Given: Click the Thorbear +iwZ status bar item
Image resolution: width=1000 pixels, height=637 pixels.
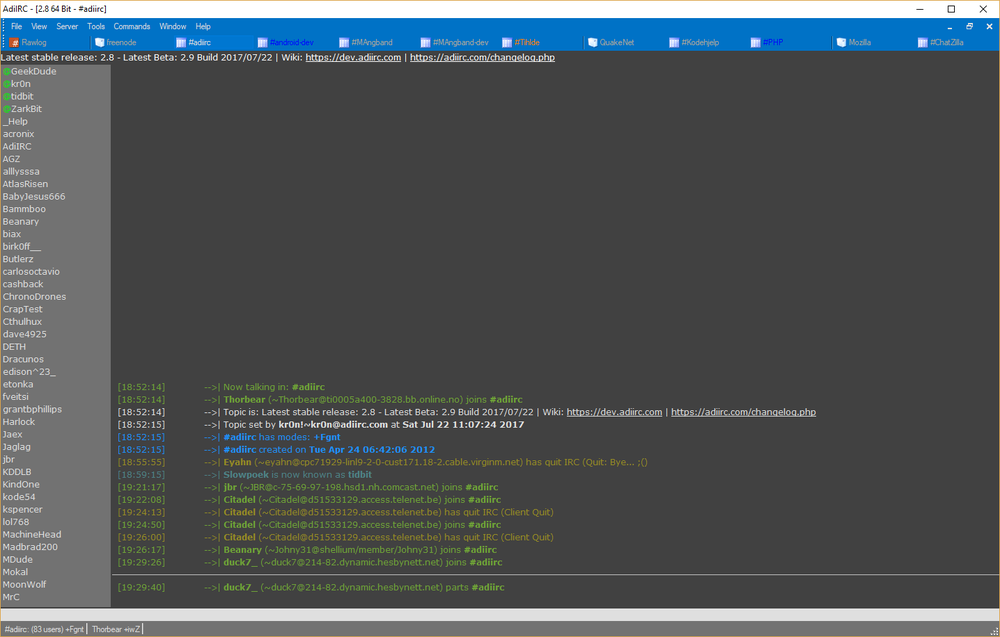Looking at the screenshot, I should point(116,629).
